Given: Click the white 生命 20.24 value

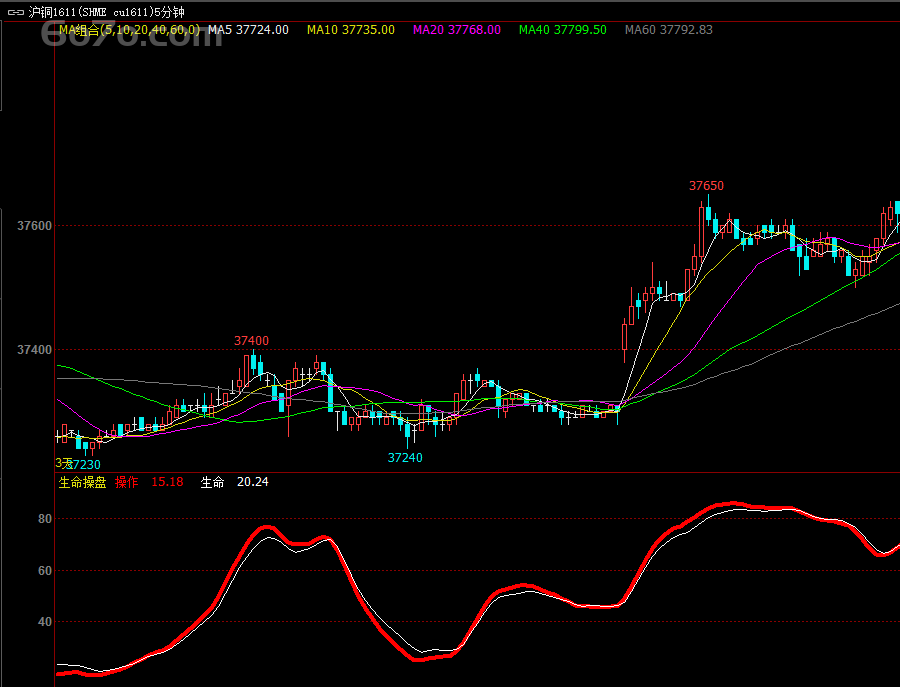Looking at the screenshot, I should coord(234,482).
